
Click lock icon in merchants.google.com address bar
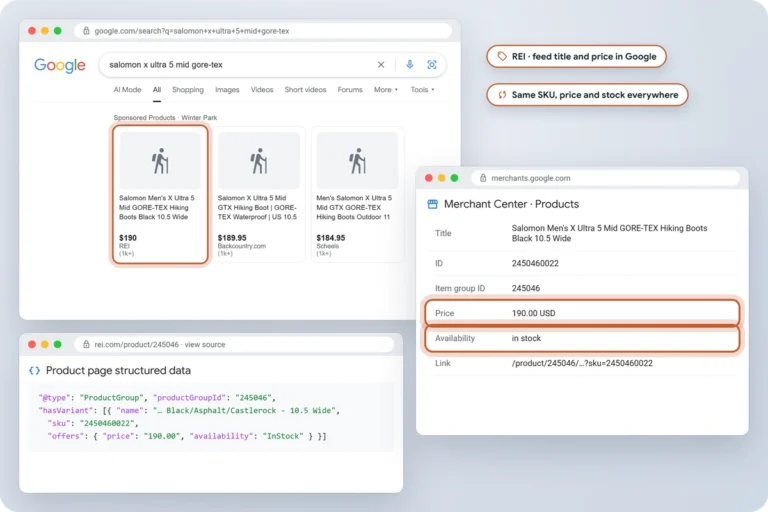483,178
